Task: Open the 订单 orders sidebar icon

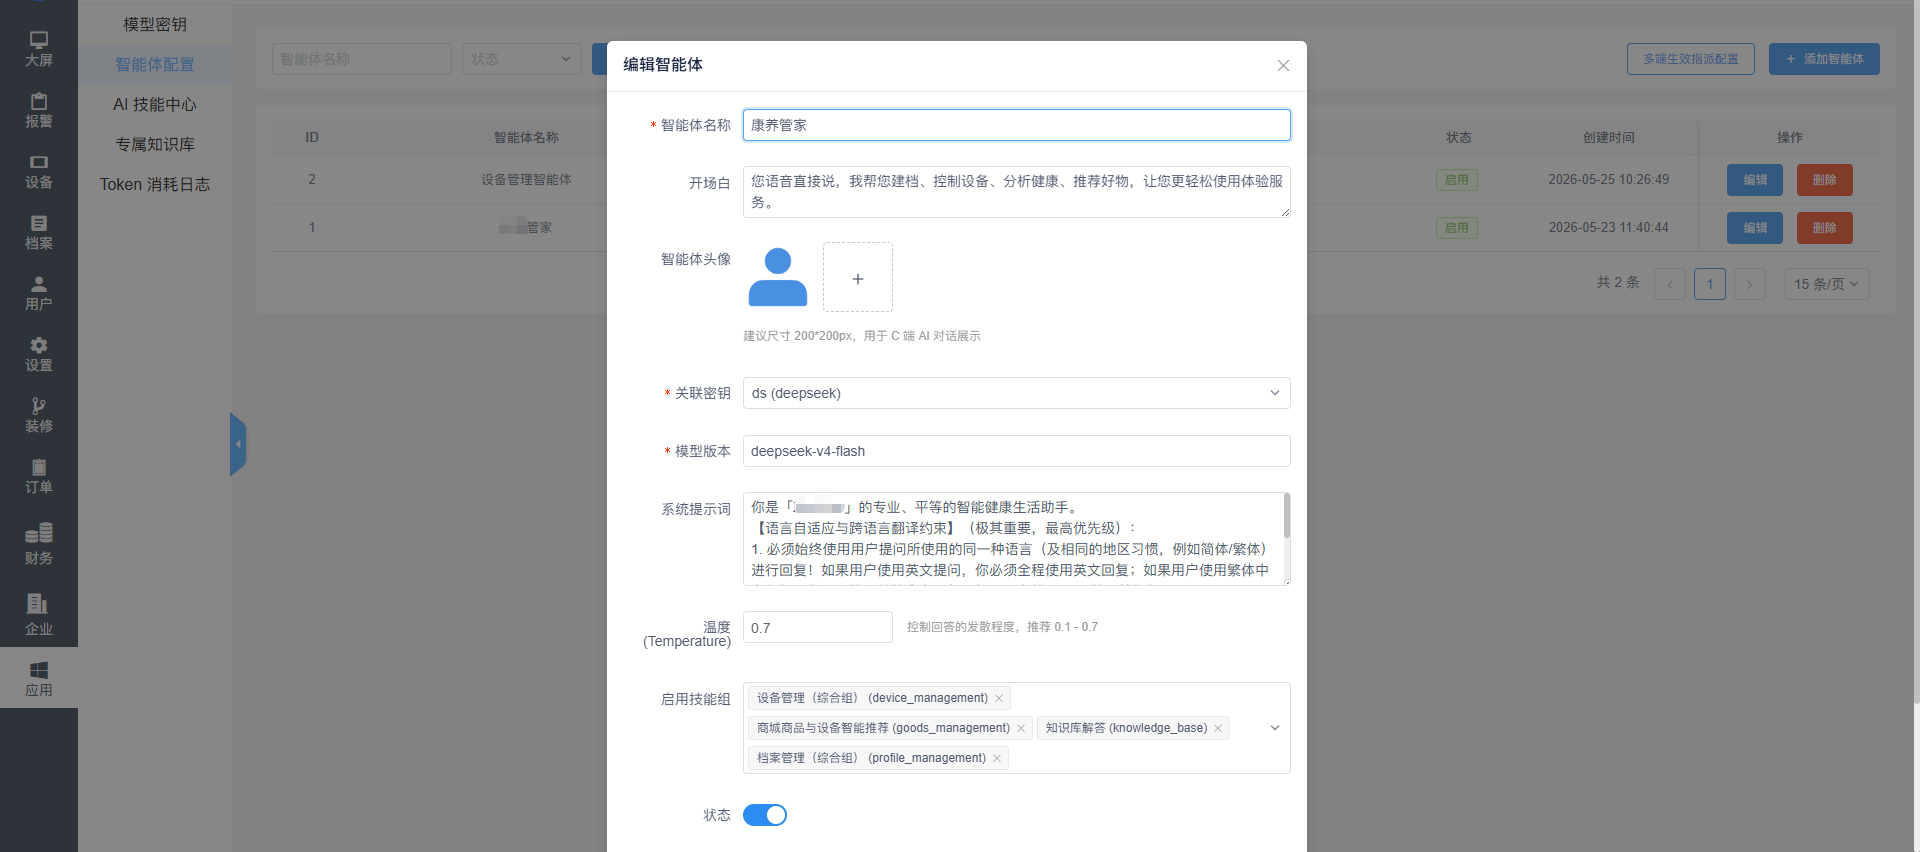Action: pos(39,476)
